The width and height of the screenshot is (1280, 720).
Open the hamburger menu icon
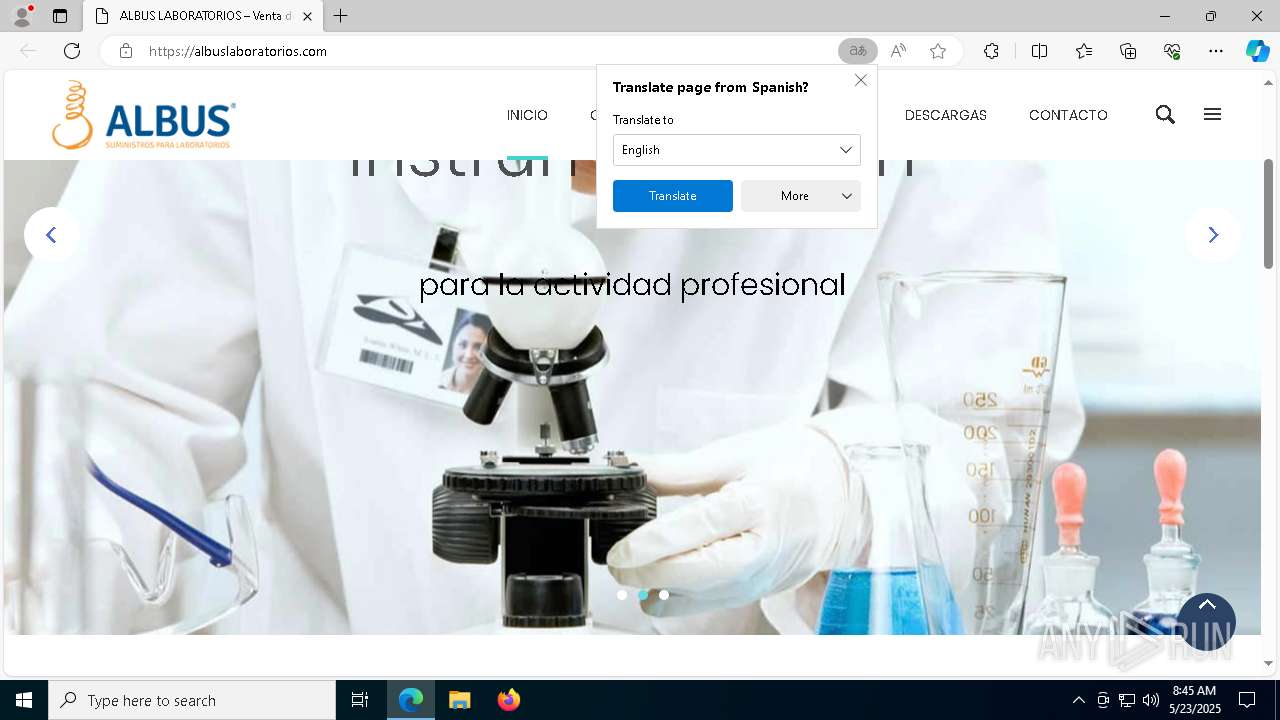click(1213, 115)
